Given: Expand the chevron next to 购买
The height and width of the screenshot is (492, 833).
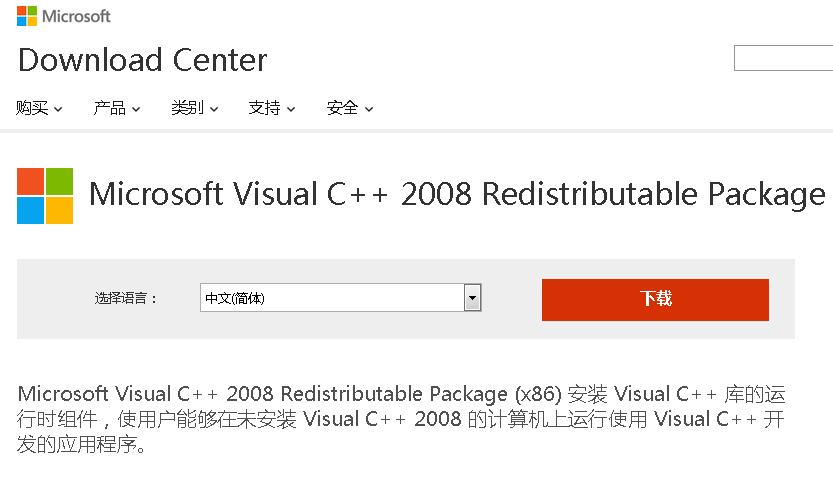Looking at the screenshot, I should click(59, 109).
